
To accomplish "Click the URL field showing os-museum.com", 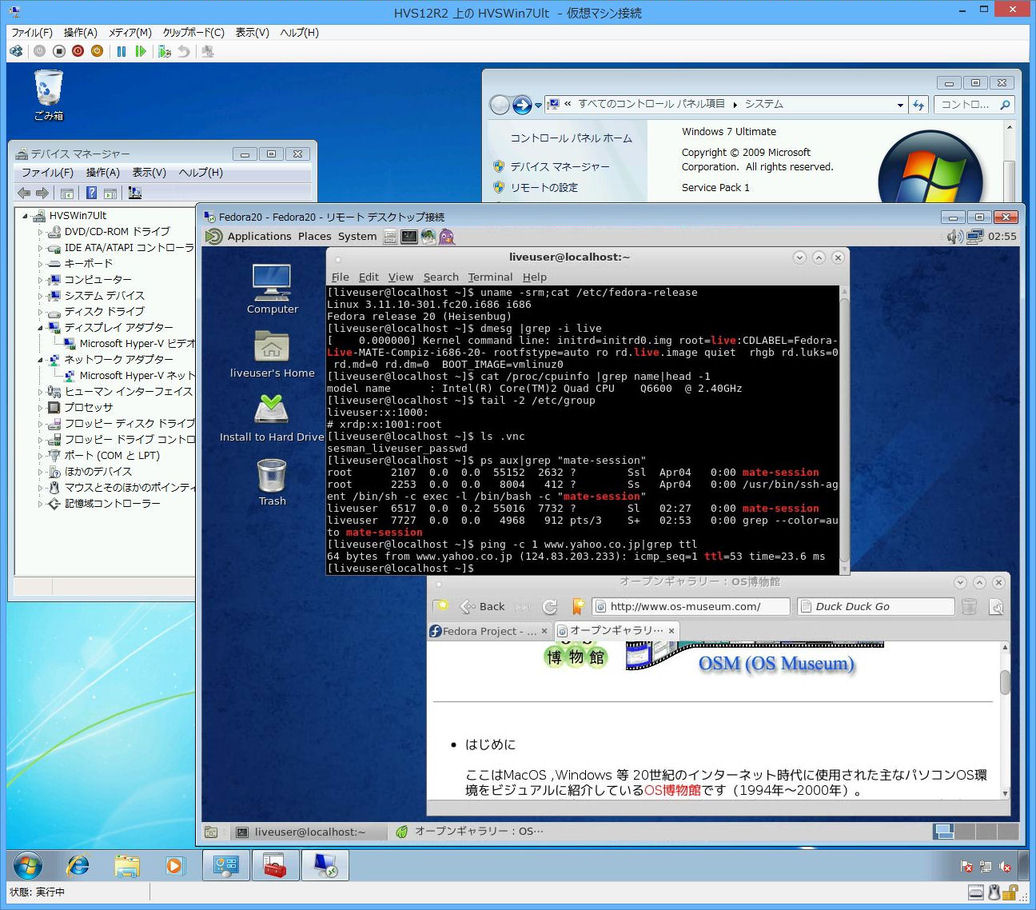I will 690,606.
